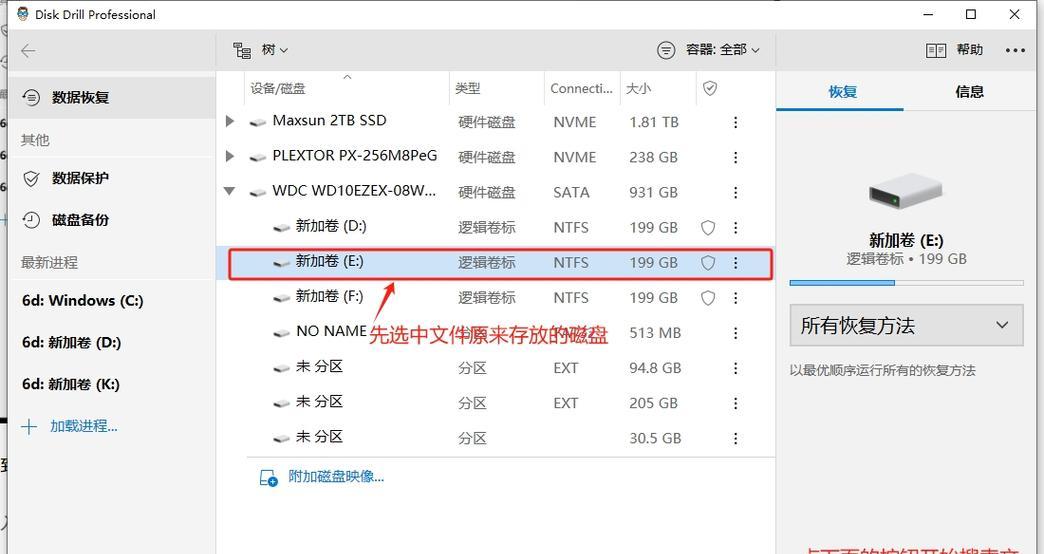The image size is (1044, 554).
Task: Switch to the 信息 tab
Action: [x=969, y=92]
